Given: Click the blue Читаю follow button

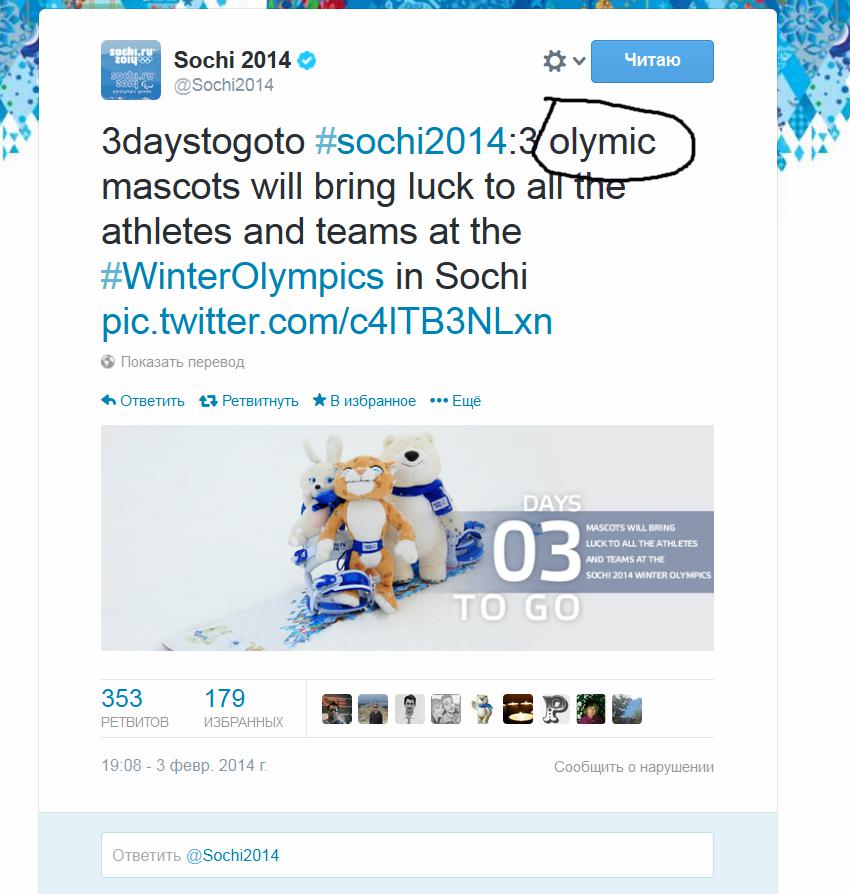Looking at the screenshot, I should [652, 61].
